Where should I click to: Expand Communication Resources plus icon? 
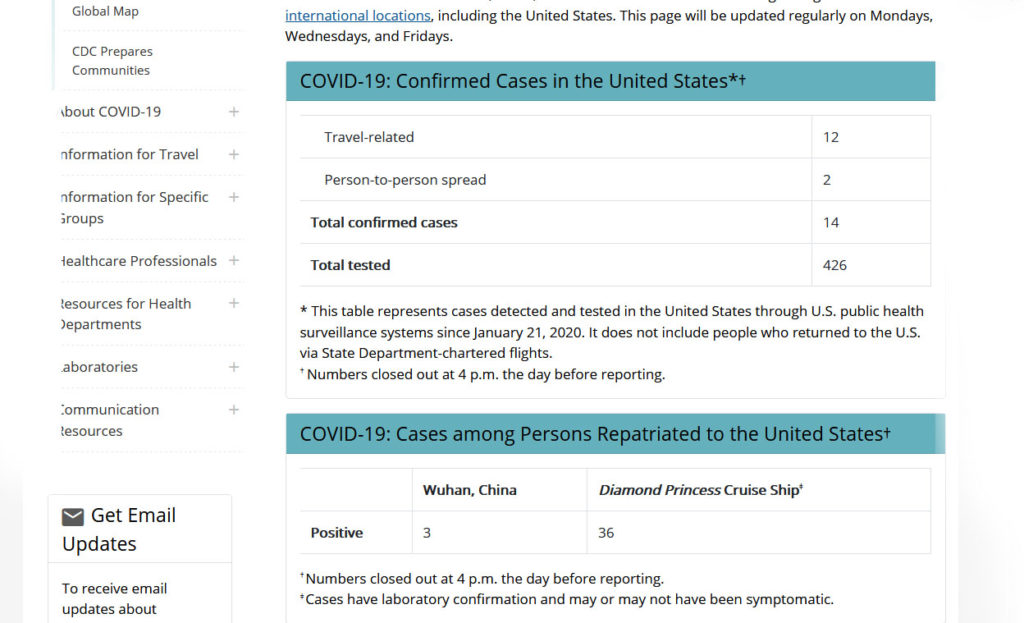click(233, 409)
